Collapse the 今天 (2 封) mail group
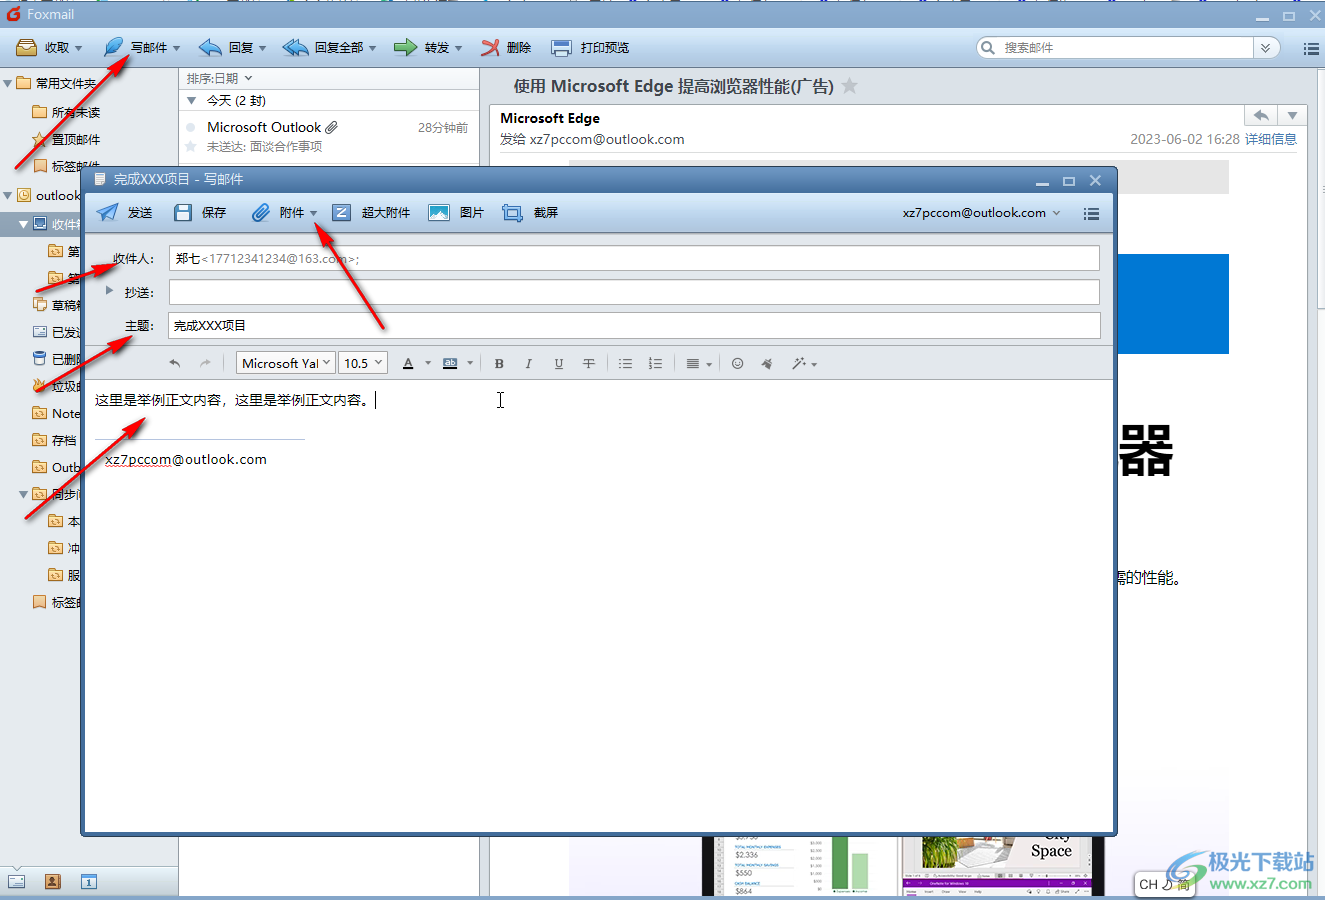This screenshot has width=1325, height=900. 191,101
